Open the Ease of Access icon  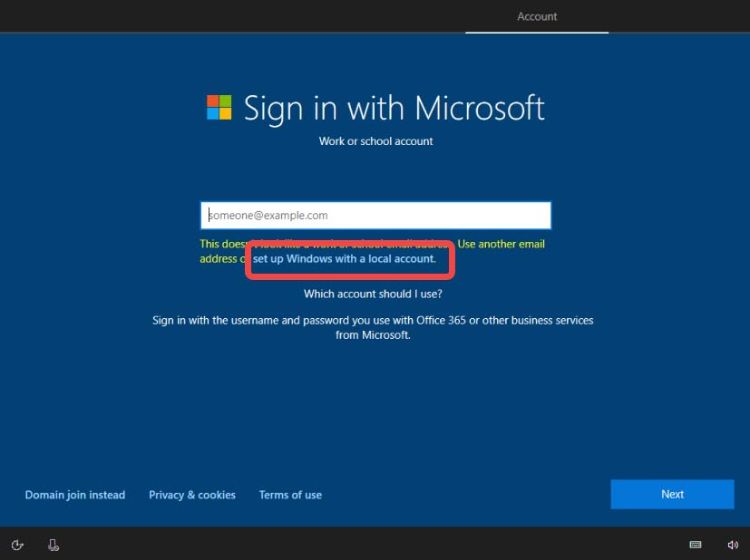(x=18, y=545)
